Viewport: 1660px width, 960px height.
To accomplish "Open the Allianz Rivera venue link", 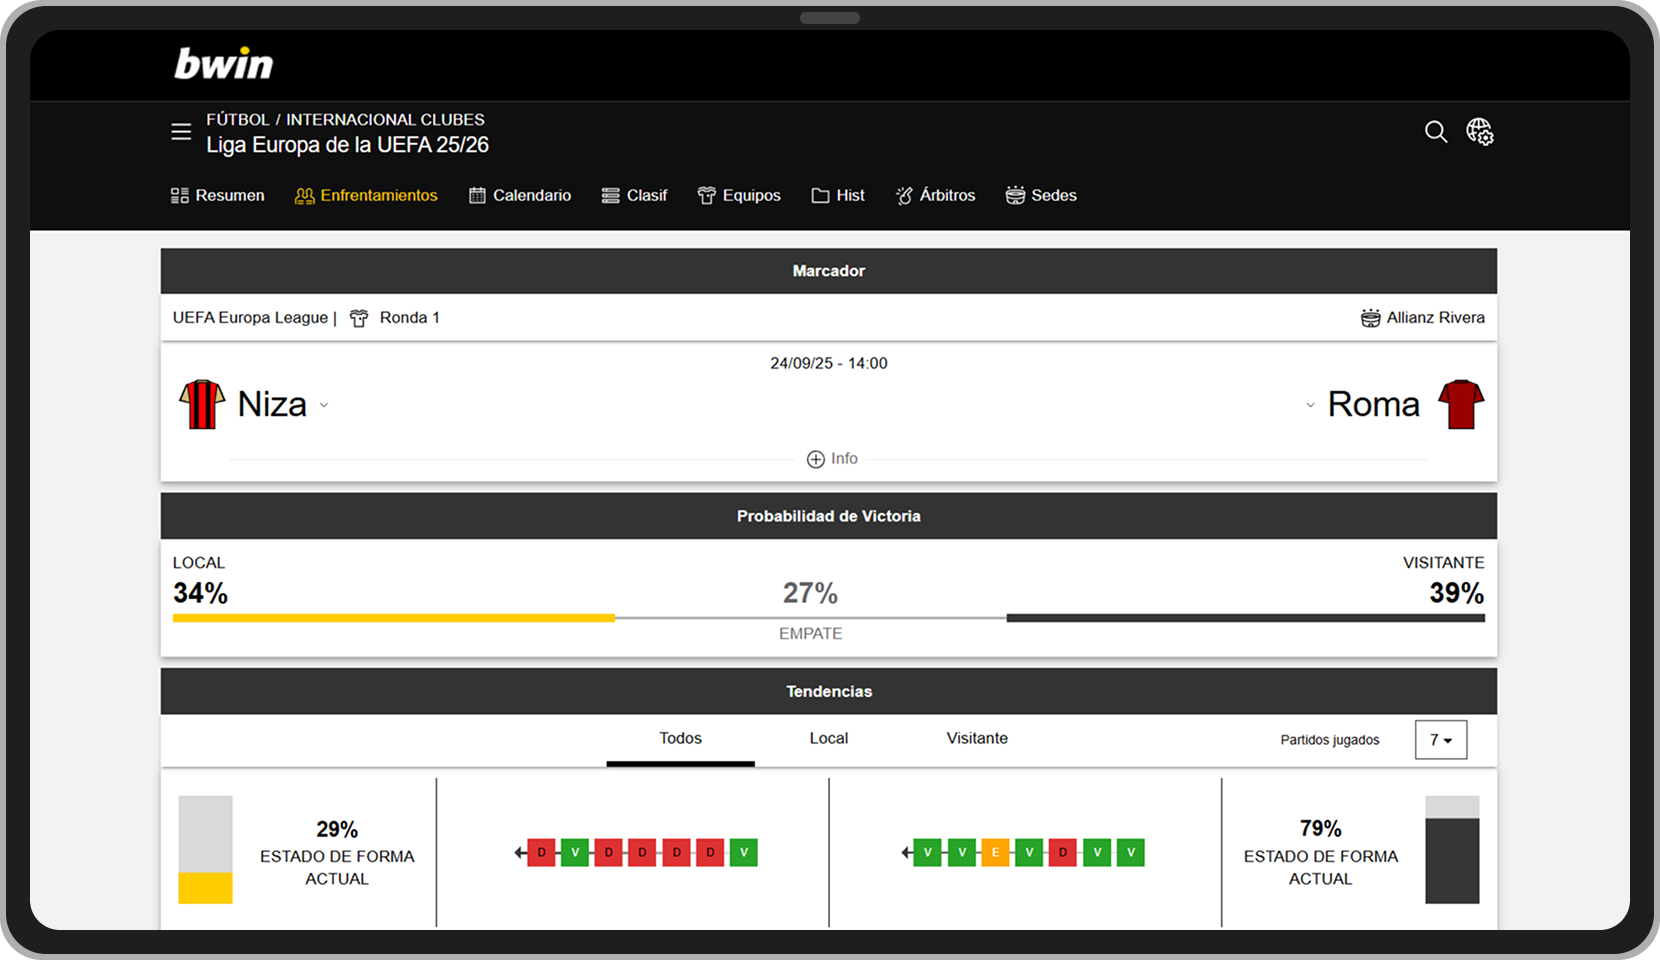I will (1435, 317).
